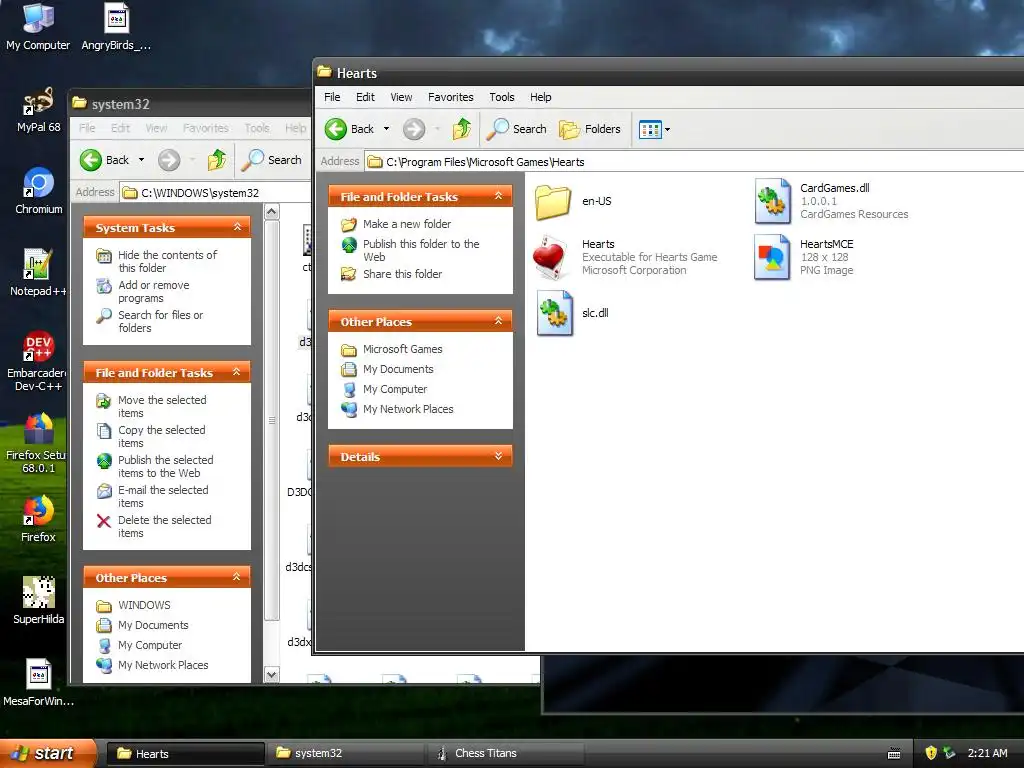Select MesaForWin desktop icon
The height and width of the screenshot is (768, 1024).
[x=39, y=675]
